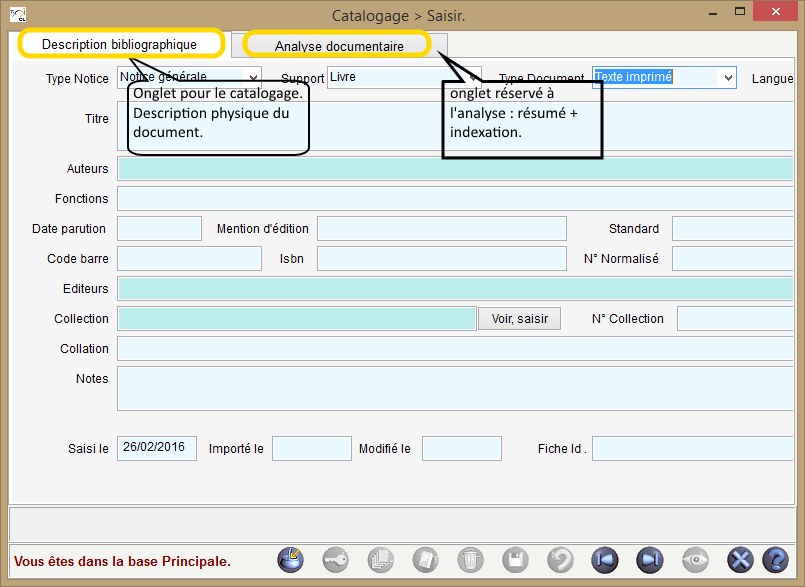Click the grayed key icon
Image resolution: width=805 pixels, height=587 pixels.
[336, 560]
